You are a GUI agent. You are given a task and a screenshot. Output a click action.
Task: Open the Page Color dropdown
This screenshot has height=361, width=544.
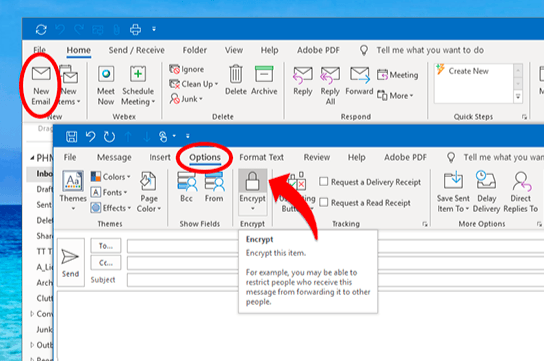pos(149,192)
